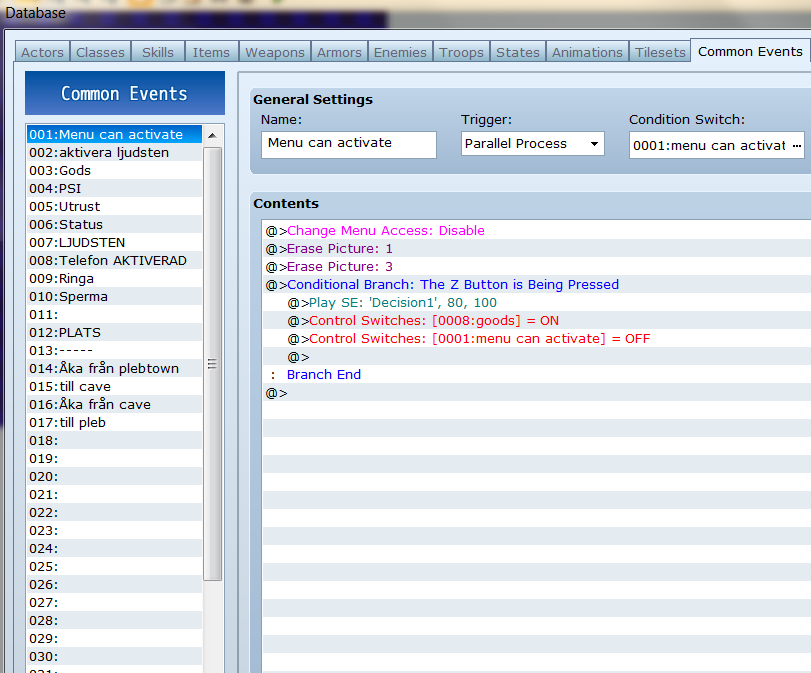Select the Parallel Process trigger box
Image resolution: width=811 pixels, height=673 pixels.
point(533,144)
